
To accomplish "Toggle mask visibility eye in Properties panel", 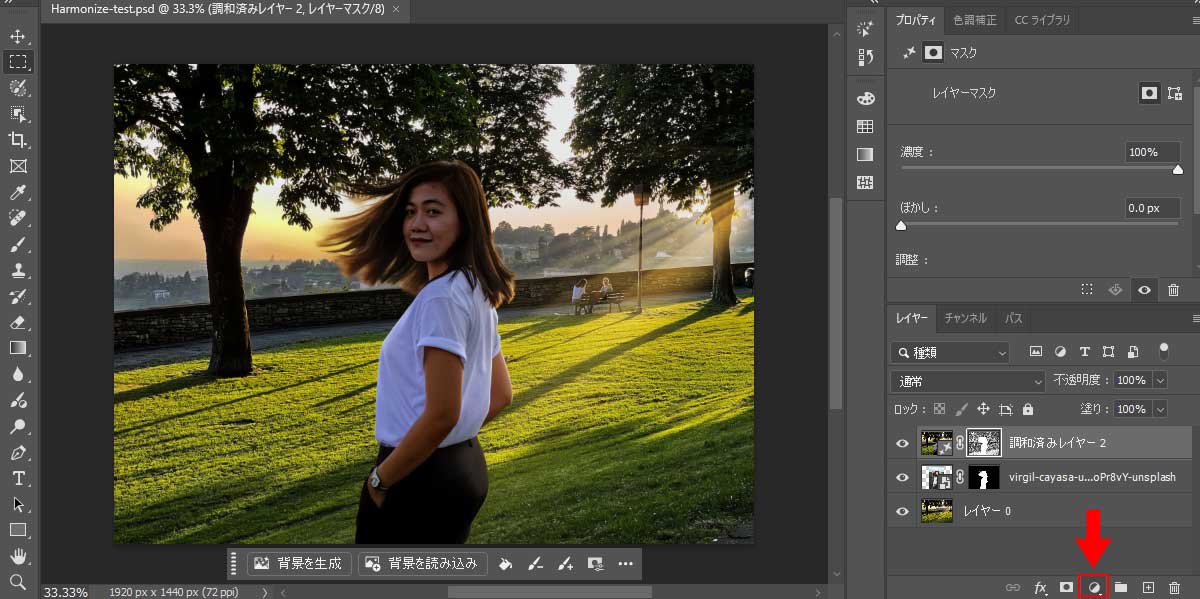I will click(1144, 290).
